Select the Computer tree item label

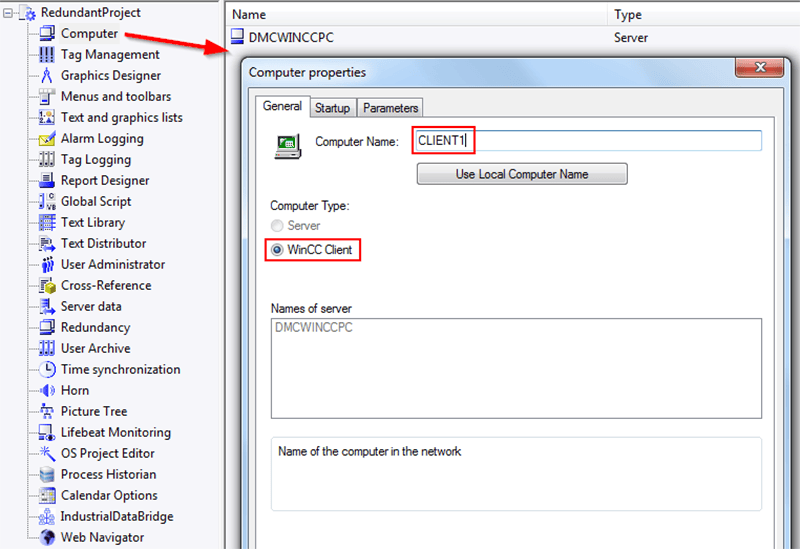[89, 34]
